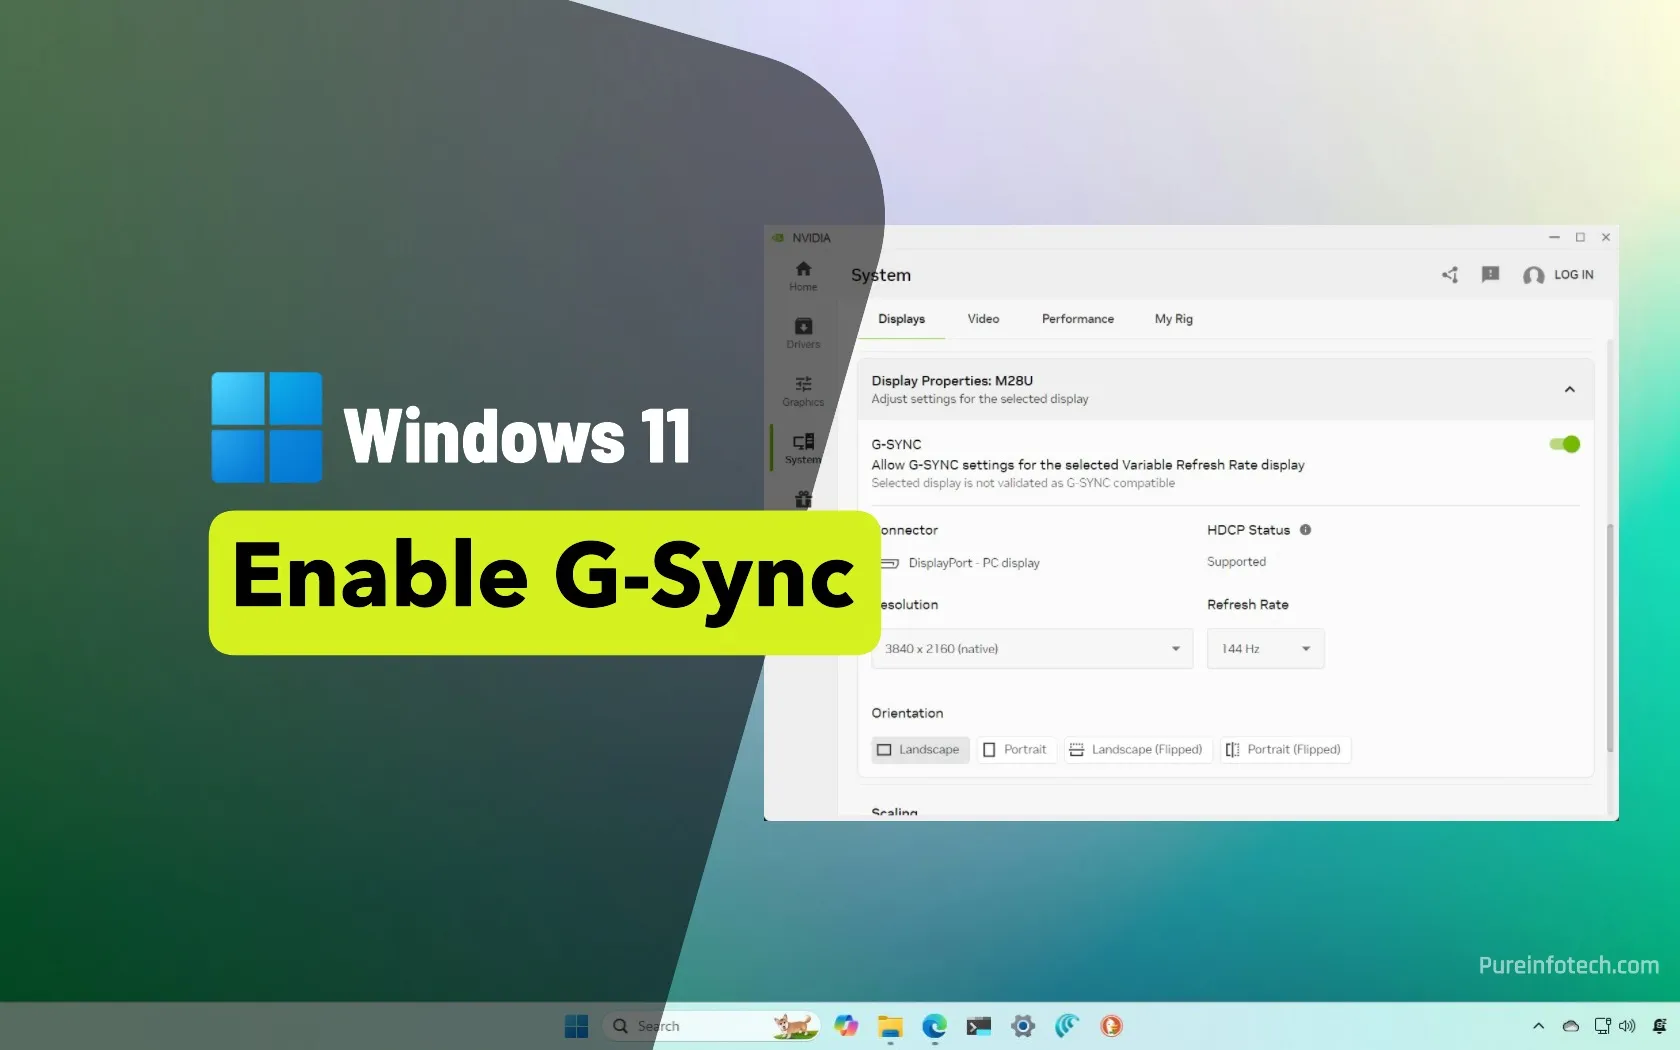Open the feedback dialog icon
This screenshot has width=1680, height=1050.
pos(1489,275)
